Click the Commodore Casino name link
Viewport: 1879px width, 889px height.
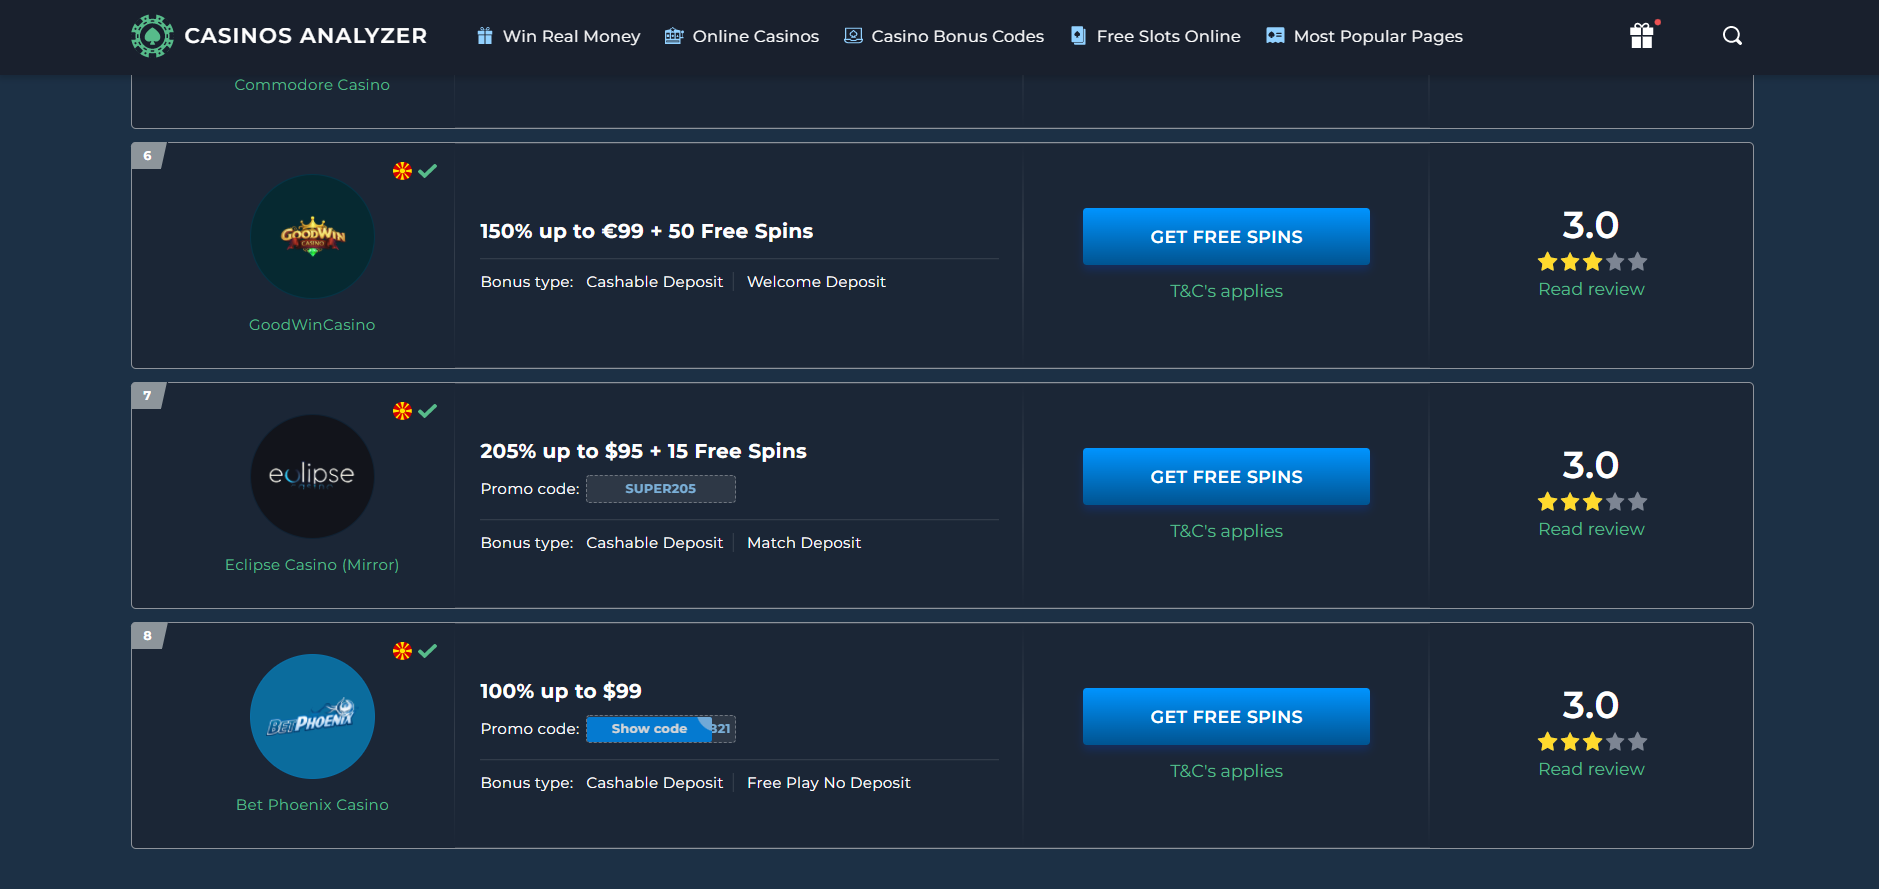(x=312, y=85)
